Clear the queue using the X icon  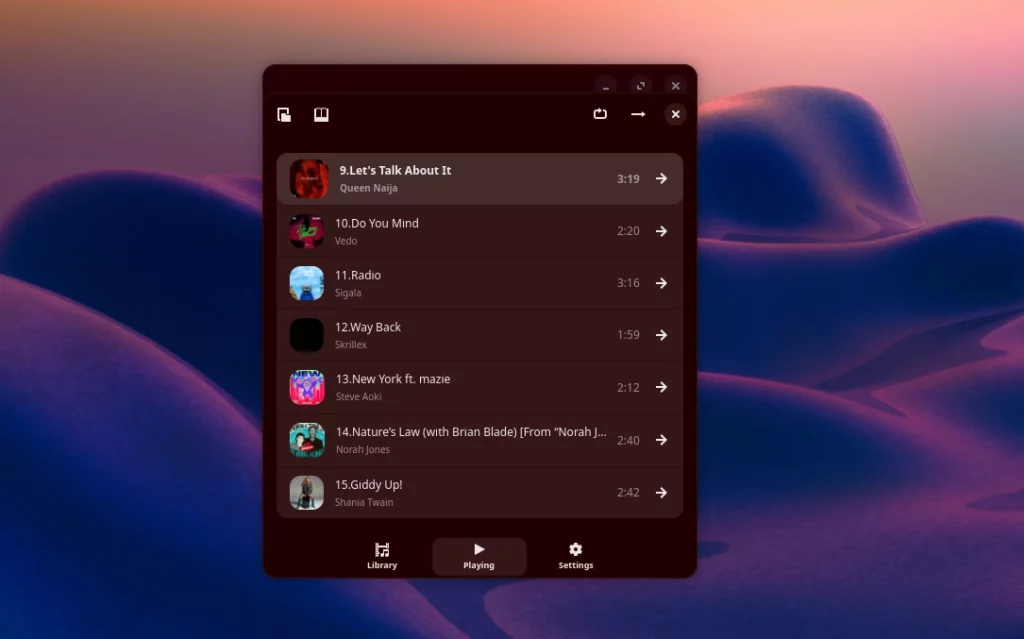pyautogui.click(x=675, y=114)
